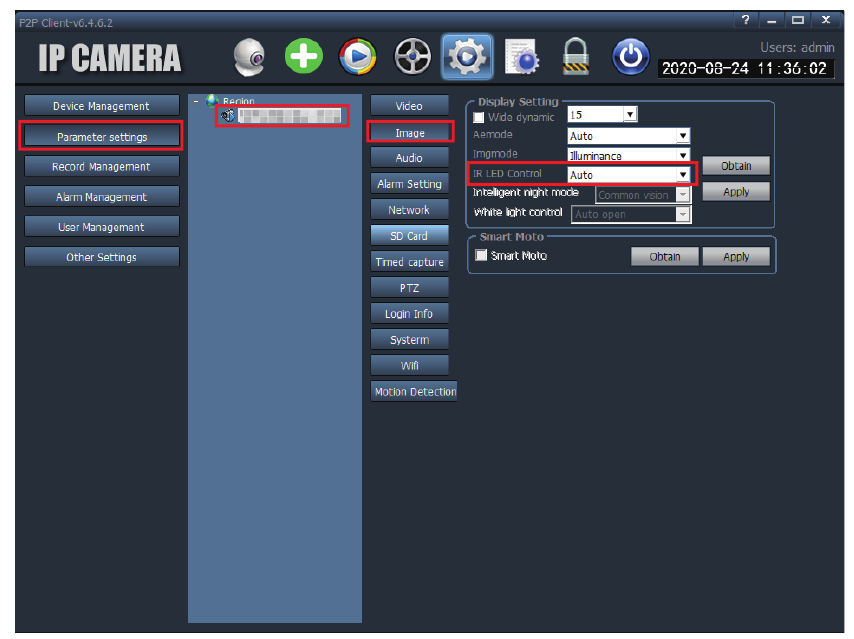This screenshot has width=854, height=639.
Task: Click Obtain in Smart Moto section
Action: coord(664,257)
